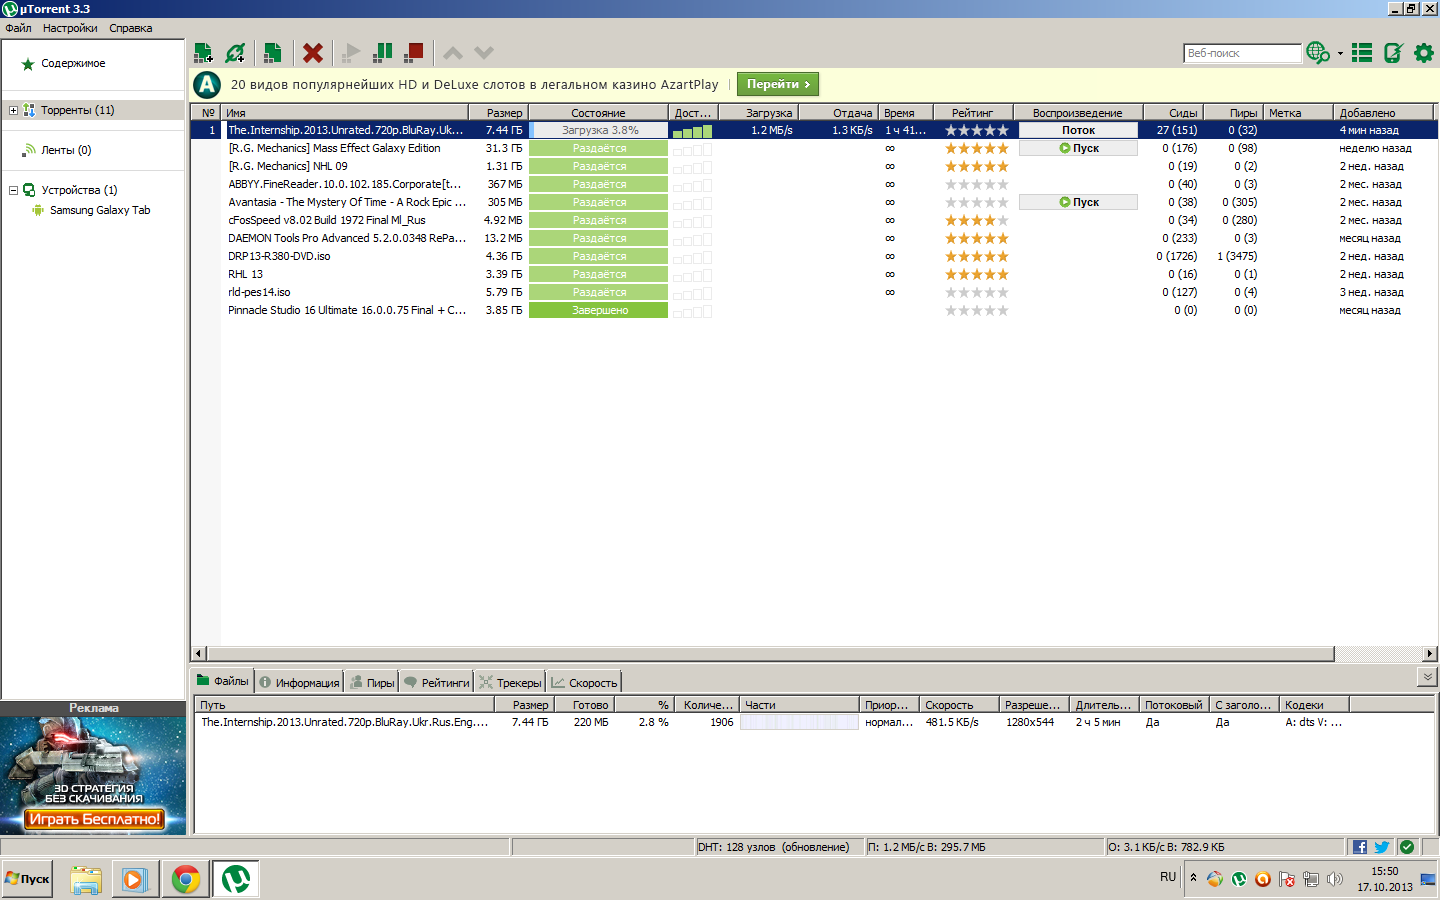Image resolution: width=1440 pixels, height=900 pixels.
Task: Open the Windows Пуск start button
Action: click(27, 879)
